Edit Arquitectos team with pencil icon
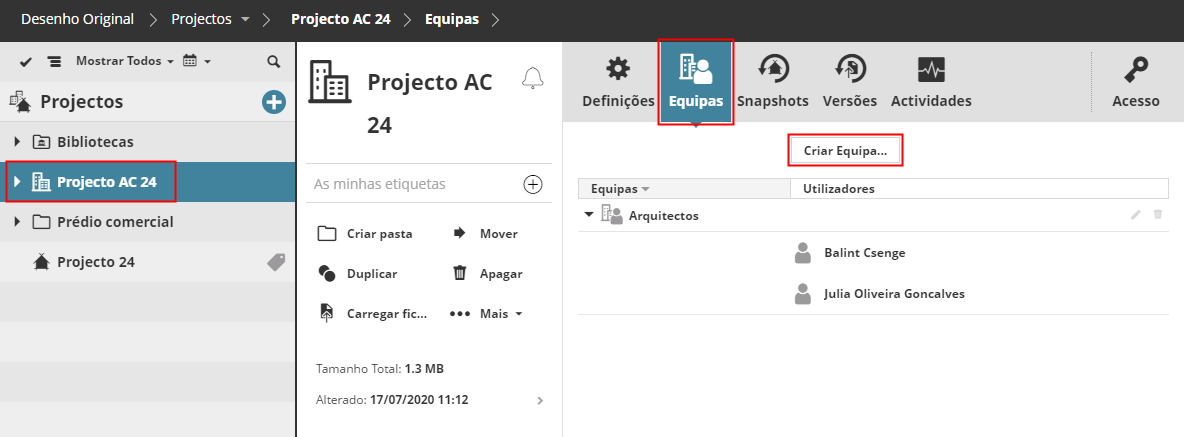The height and width of the screenshot is (437, 1184). point(1136,215)
